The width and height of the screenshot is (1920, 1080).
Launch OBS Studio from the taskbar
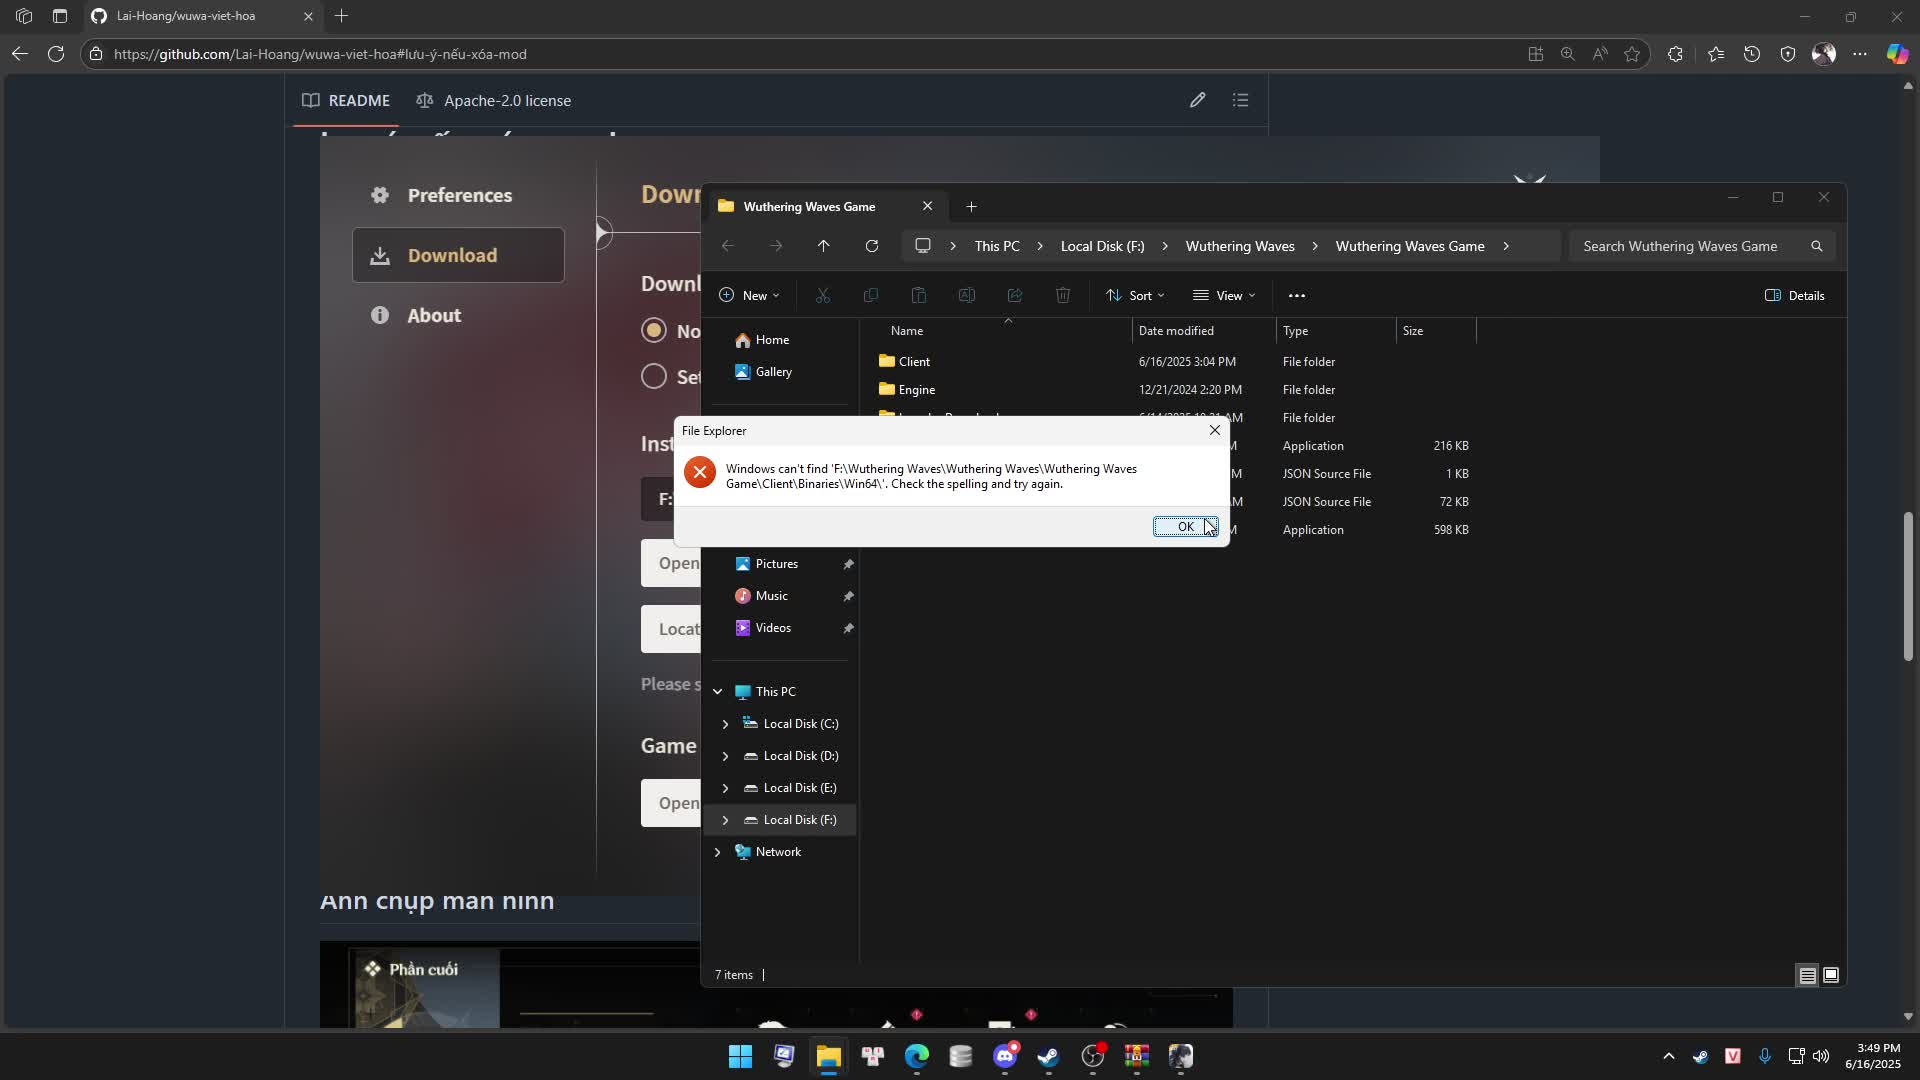tap(1094, 1057)
